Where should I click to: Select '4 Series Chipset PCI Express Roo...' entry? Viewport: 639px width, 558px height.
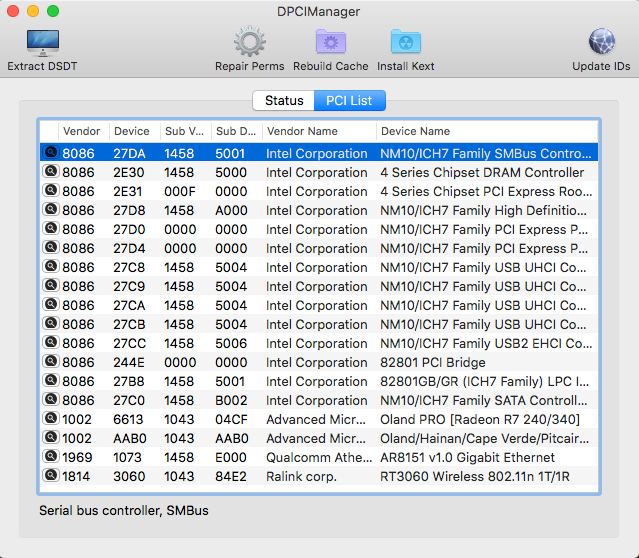pyautogui.click(x=486, y=192)
